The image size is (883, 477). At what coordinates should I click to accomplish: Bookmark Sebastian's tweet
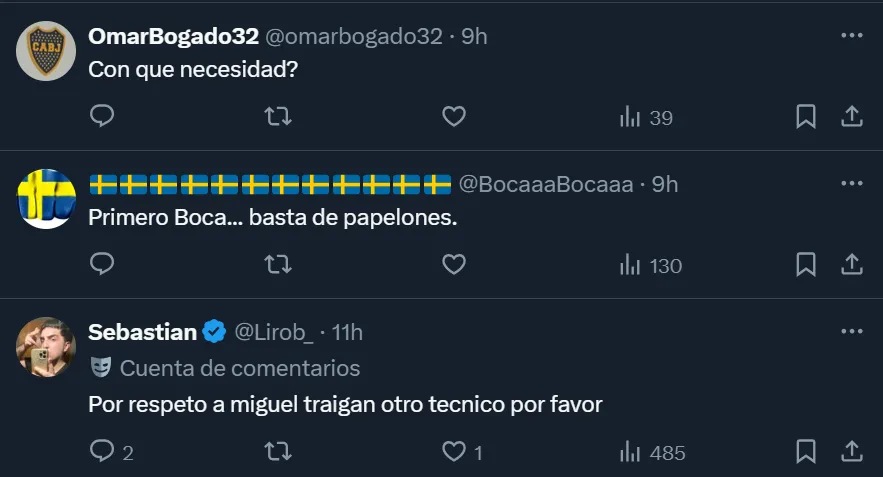click(805, 452)
